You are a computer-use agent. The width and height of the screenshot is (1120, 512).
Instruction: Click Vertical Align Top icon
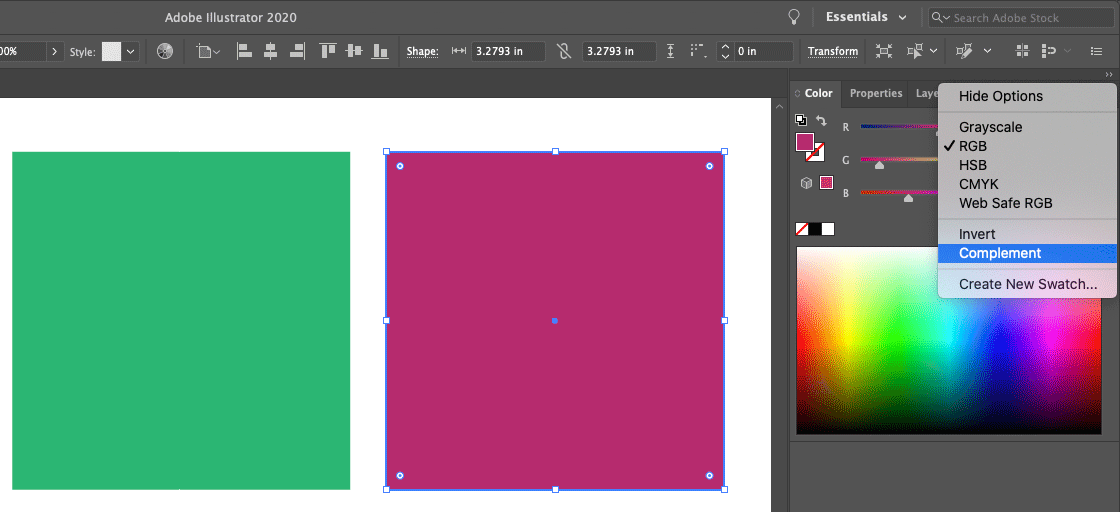(x=328, y=51)
